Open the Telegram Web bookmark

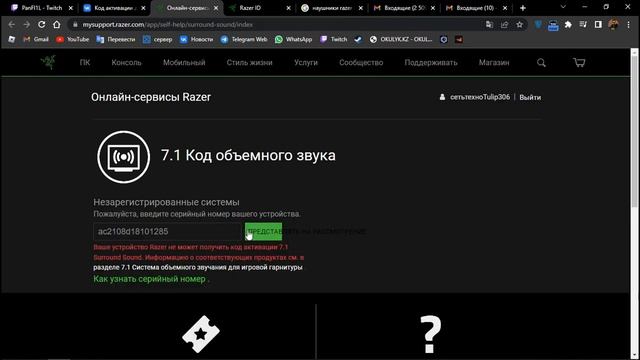[x=244, y=40]
